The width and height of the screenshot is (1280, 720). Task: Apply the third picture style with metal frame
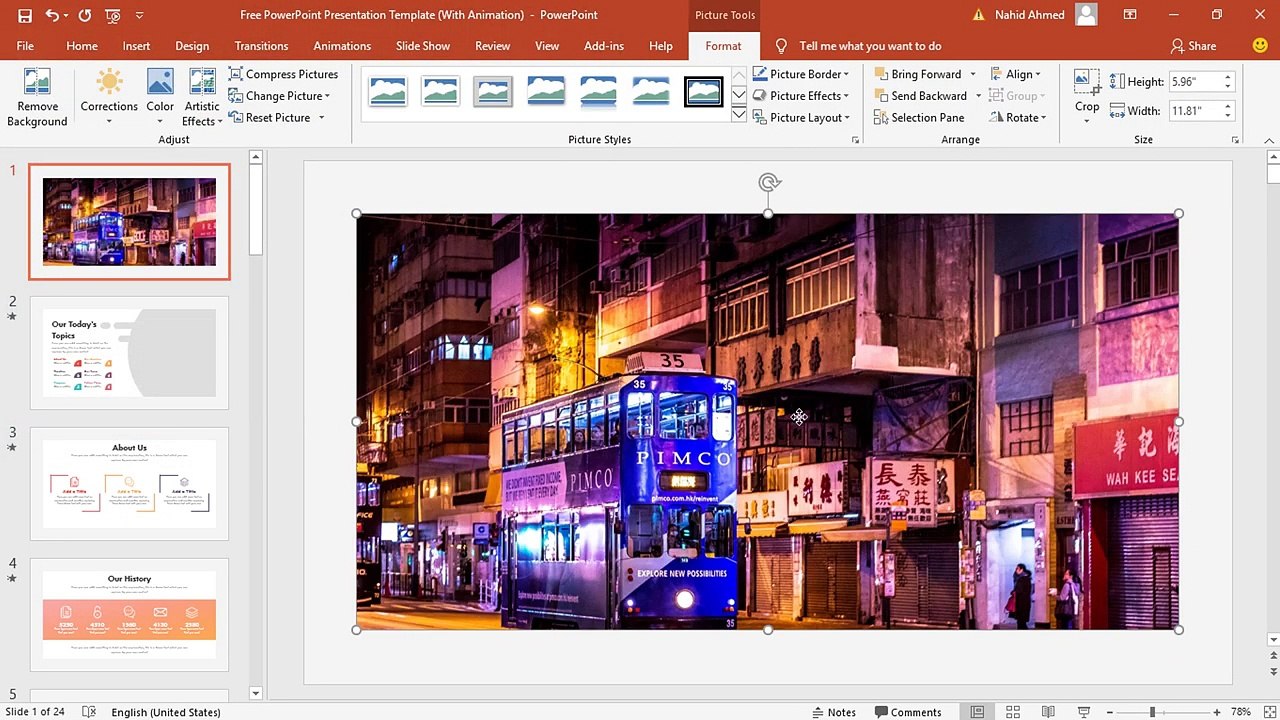click(x=493, y=91)
